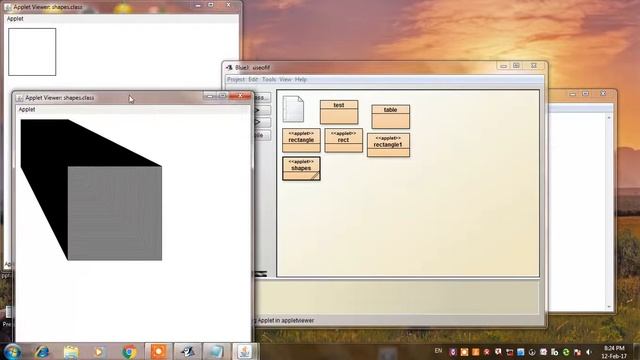640x360 pixels.
Task: Click the front Applet Viewer title icon
Action: 19,98
